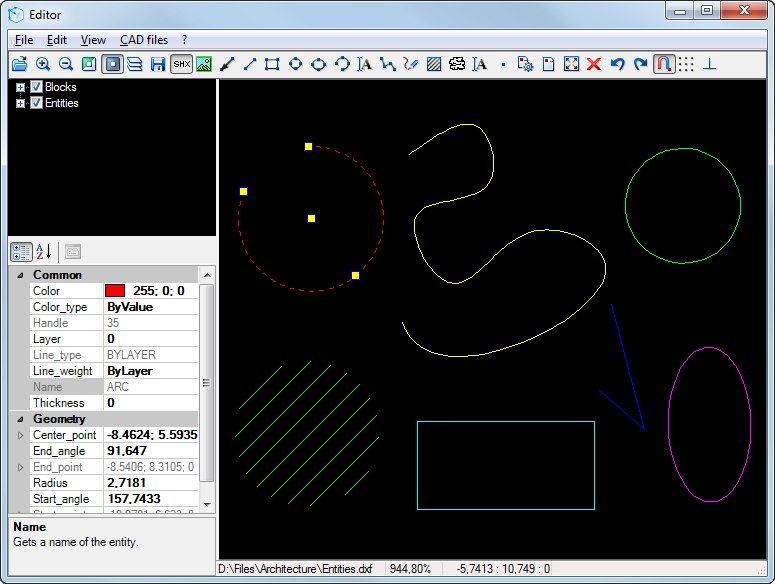Click the property grid scroll down arrow
The image size is (775, 584).
coord(207,505)
